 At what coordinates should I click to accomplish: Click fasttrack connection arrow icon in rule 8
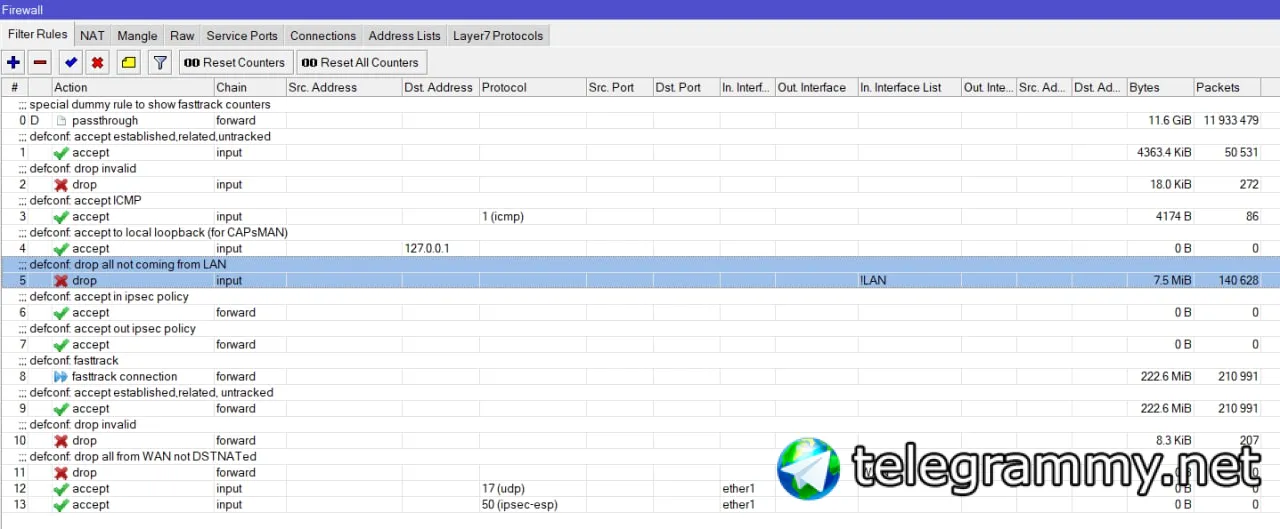tap(61, 376)
